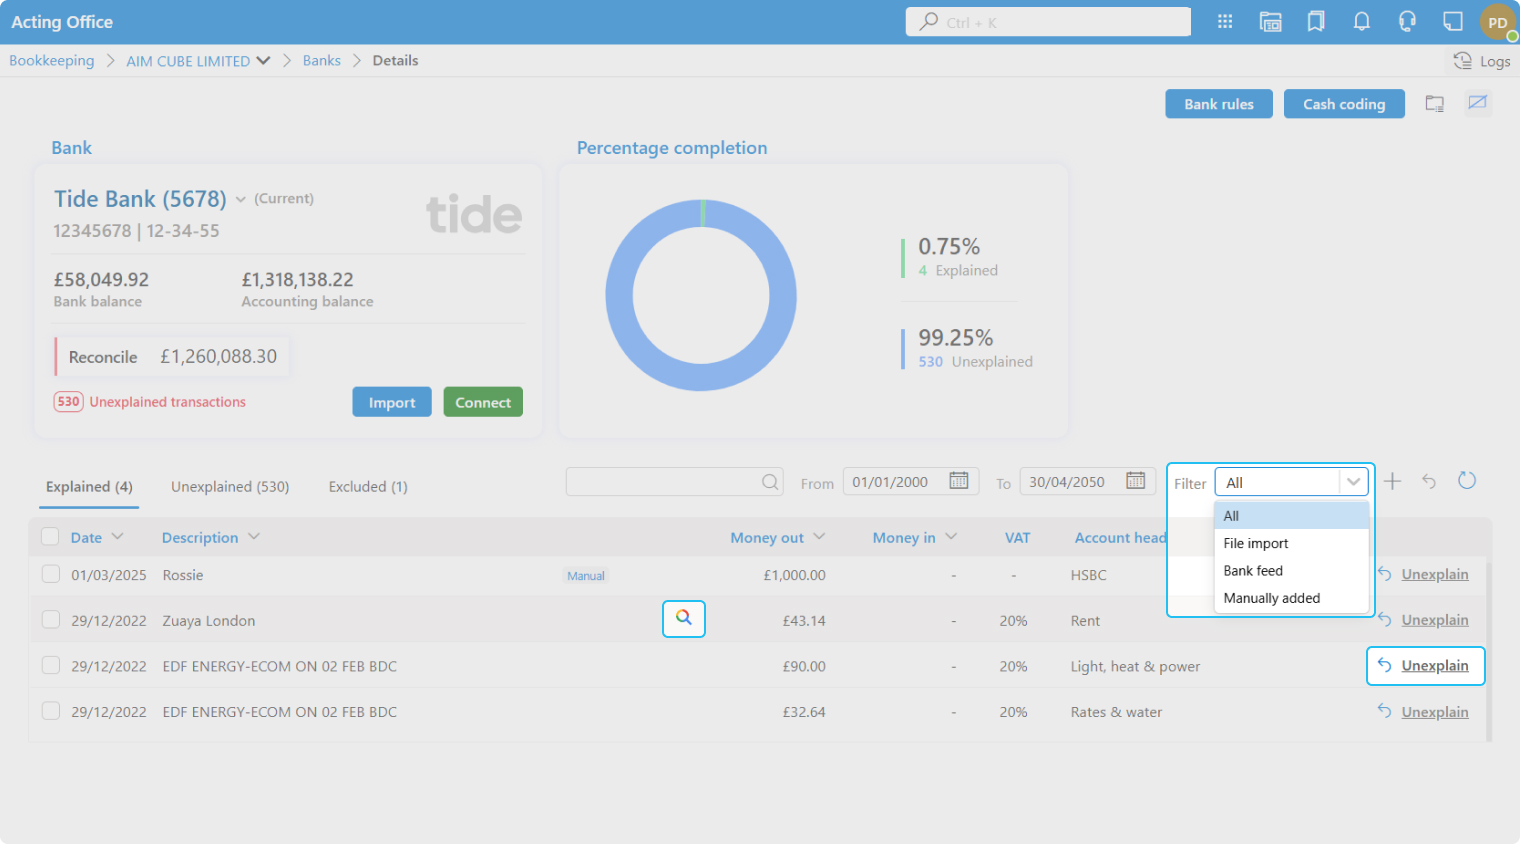
Task: Click the refresh icon near Filter
Action: click(x=1466, y=481)
